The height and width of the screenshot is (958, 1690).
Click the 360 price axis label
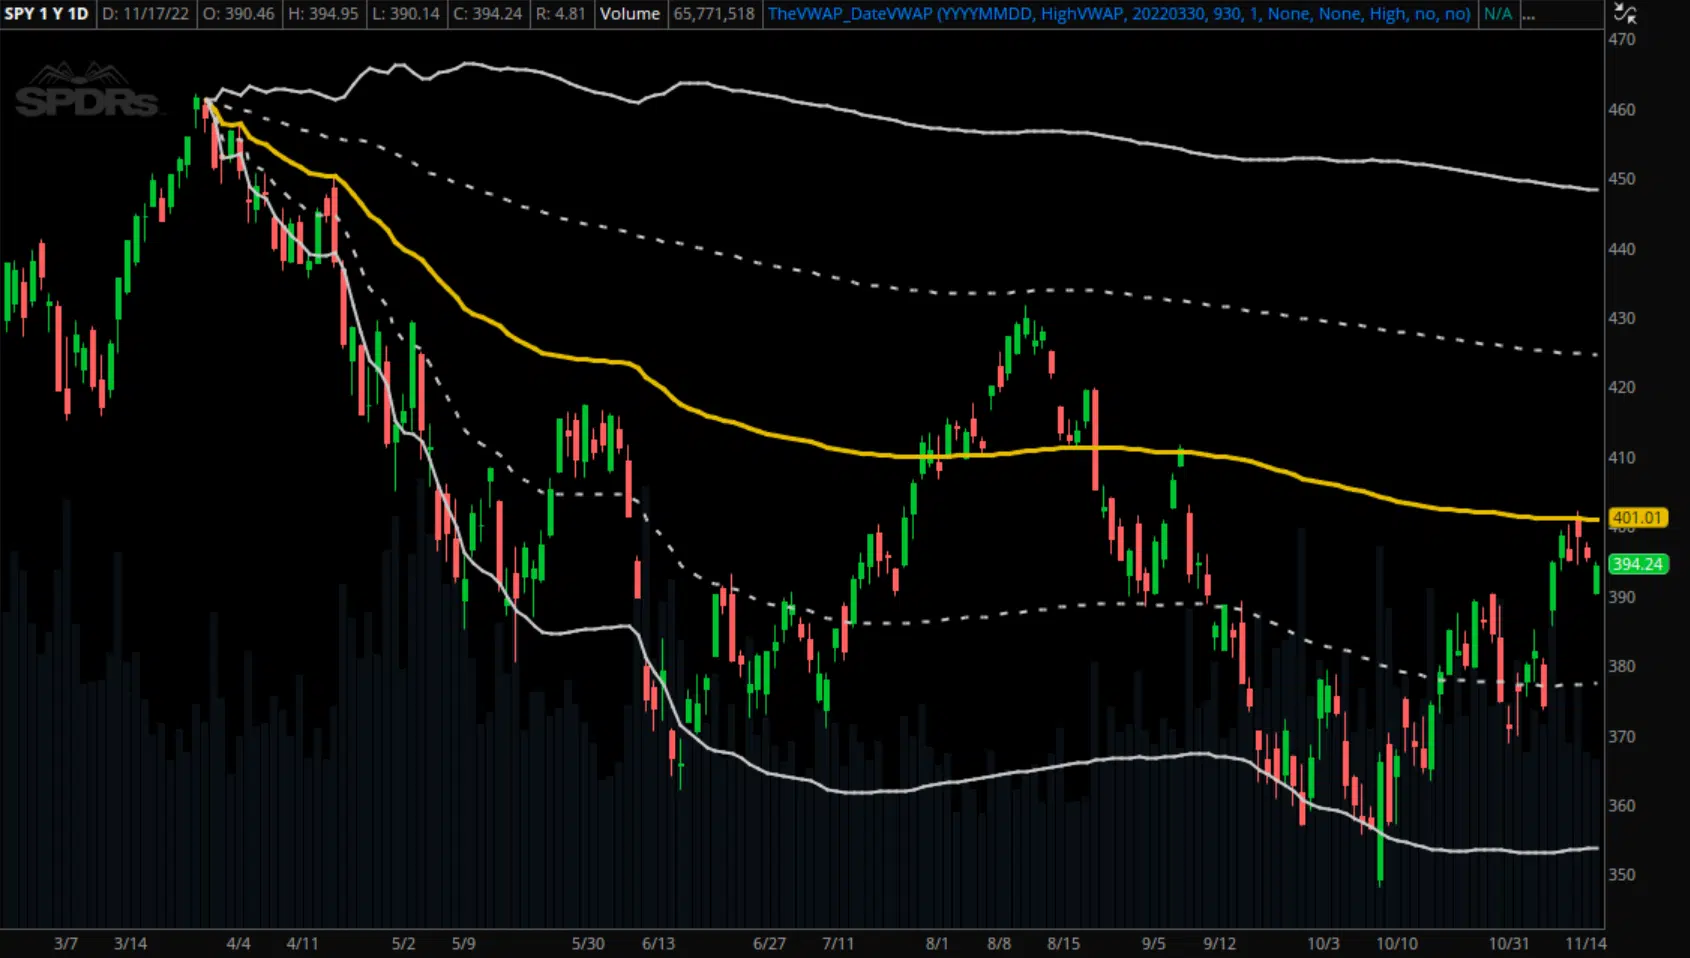click(1622, 805)
